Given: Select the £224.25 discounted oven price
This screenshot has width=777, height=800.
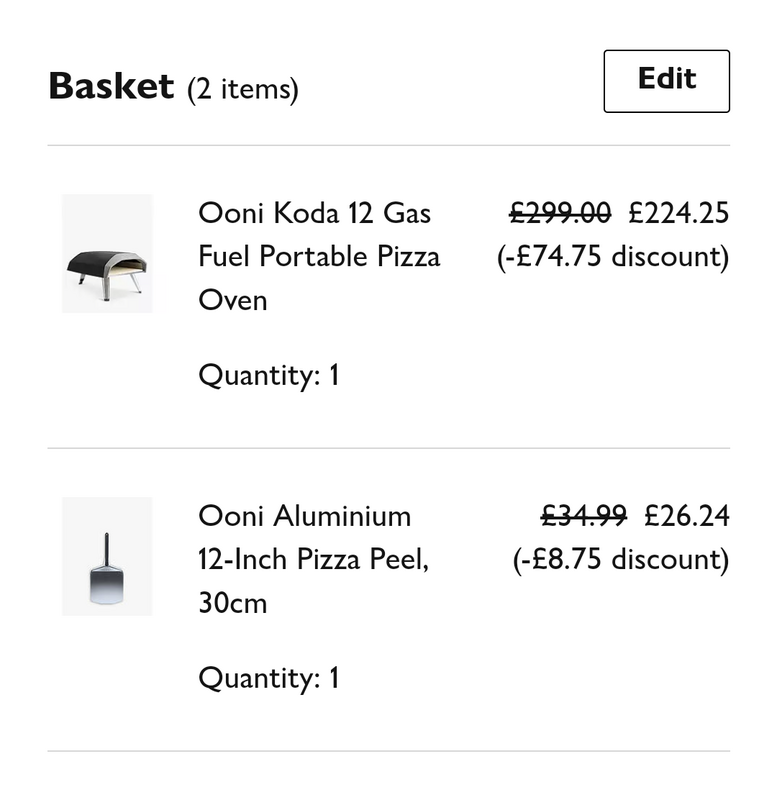Looking at the screenshot, I should click(679, 213).
